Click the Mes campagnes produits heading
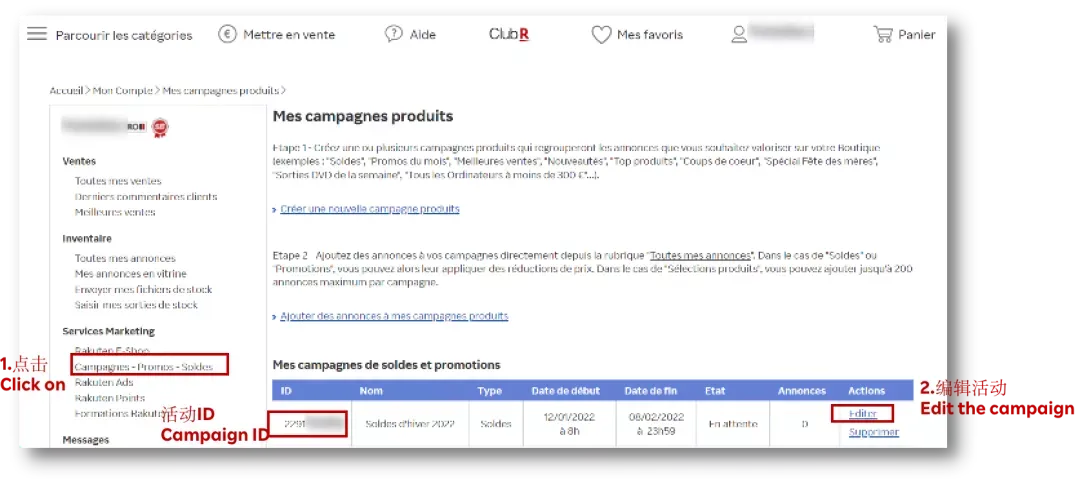The height and width of the screenshot is (484, 1080). tap(363, 116)
